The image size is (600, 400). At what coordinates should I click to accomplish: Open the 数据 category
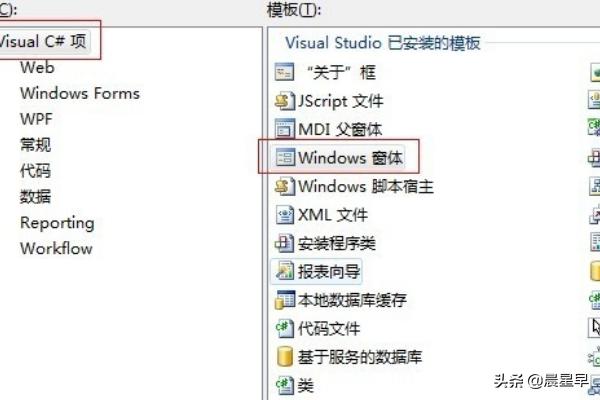pyautogui.click(x=35, y=197)
